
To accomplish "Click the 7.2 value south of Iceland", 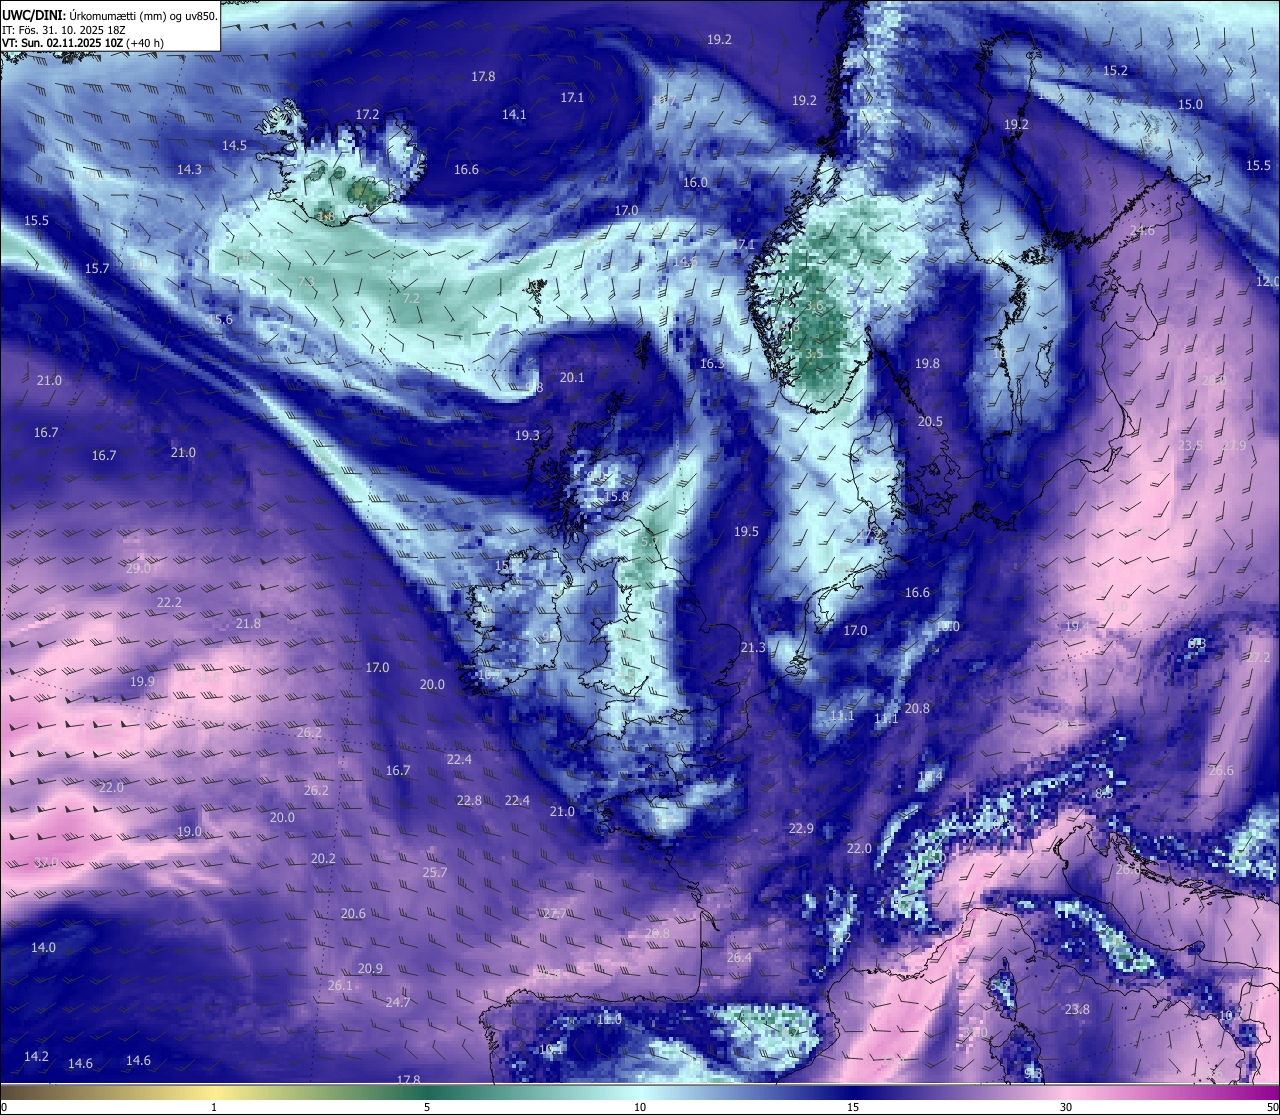I will [412, 299].
